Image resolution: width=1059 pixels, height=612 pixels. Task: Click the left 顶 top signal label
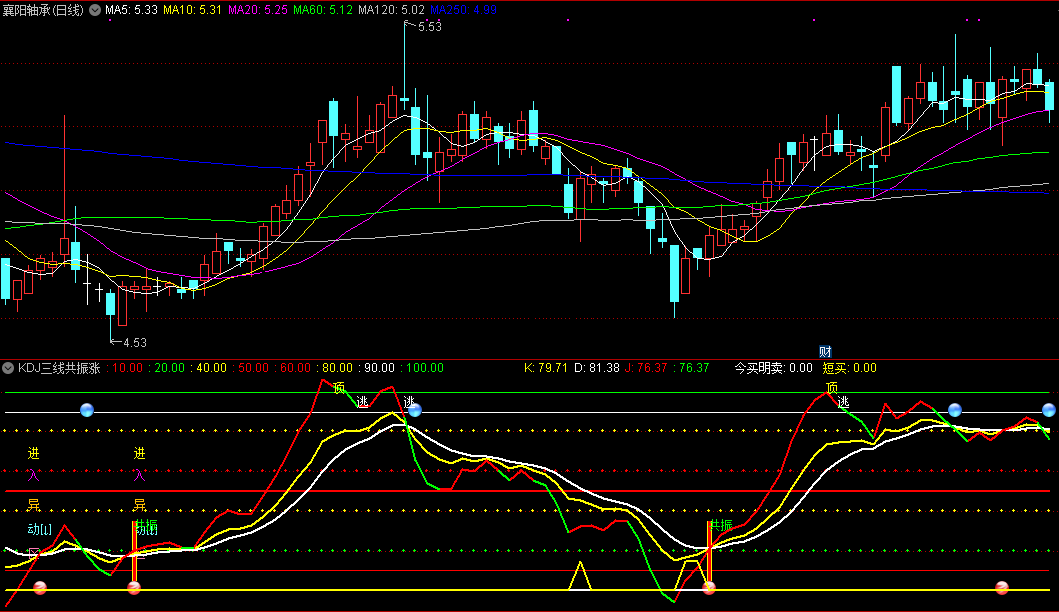pos(339,388)
